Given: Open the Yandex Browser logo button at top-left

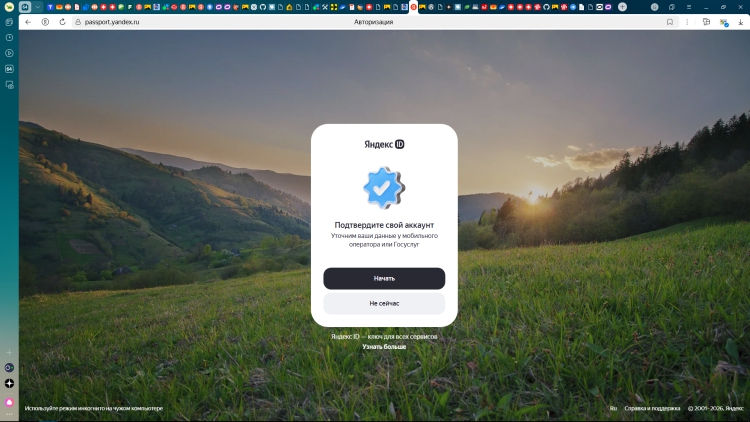Looking at the screenshot, I should tap(9, 7).
